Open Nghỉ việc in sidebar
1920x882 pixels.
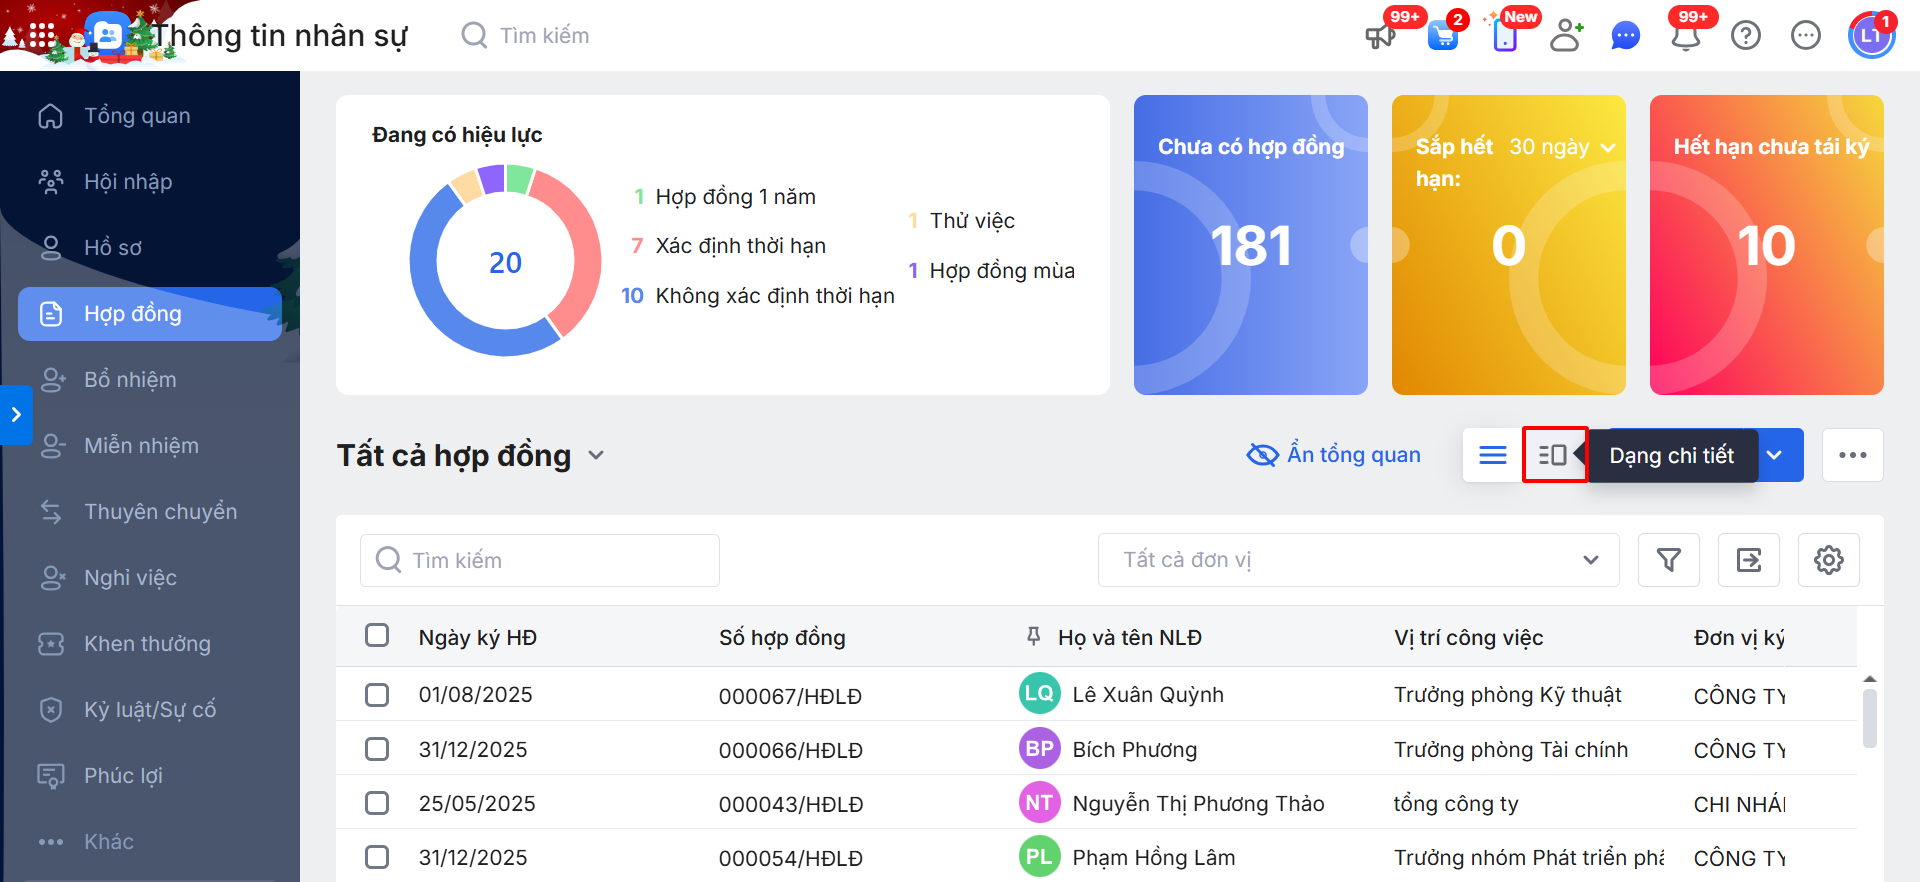[x=150, y=578]
